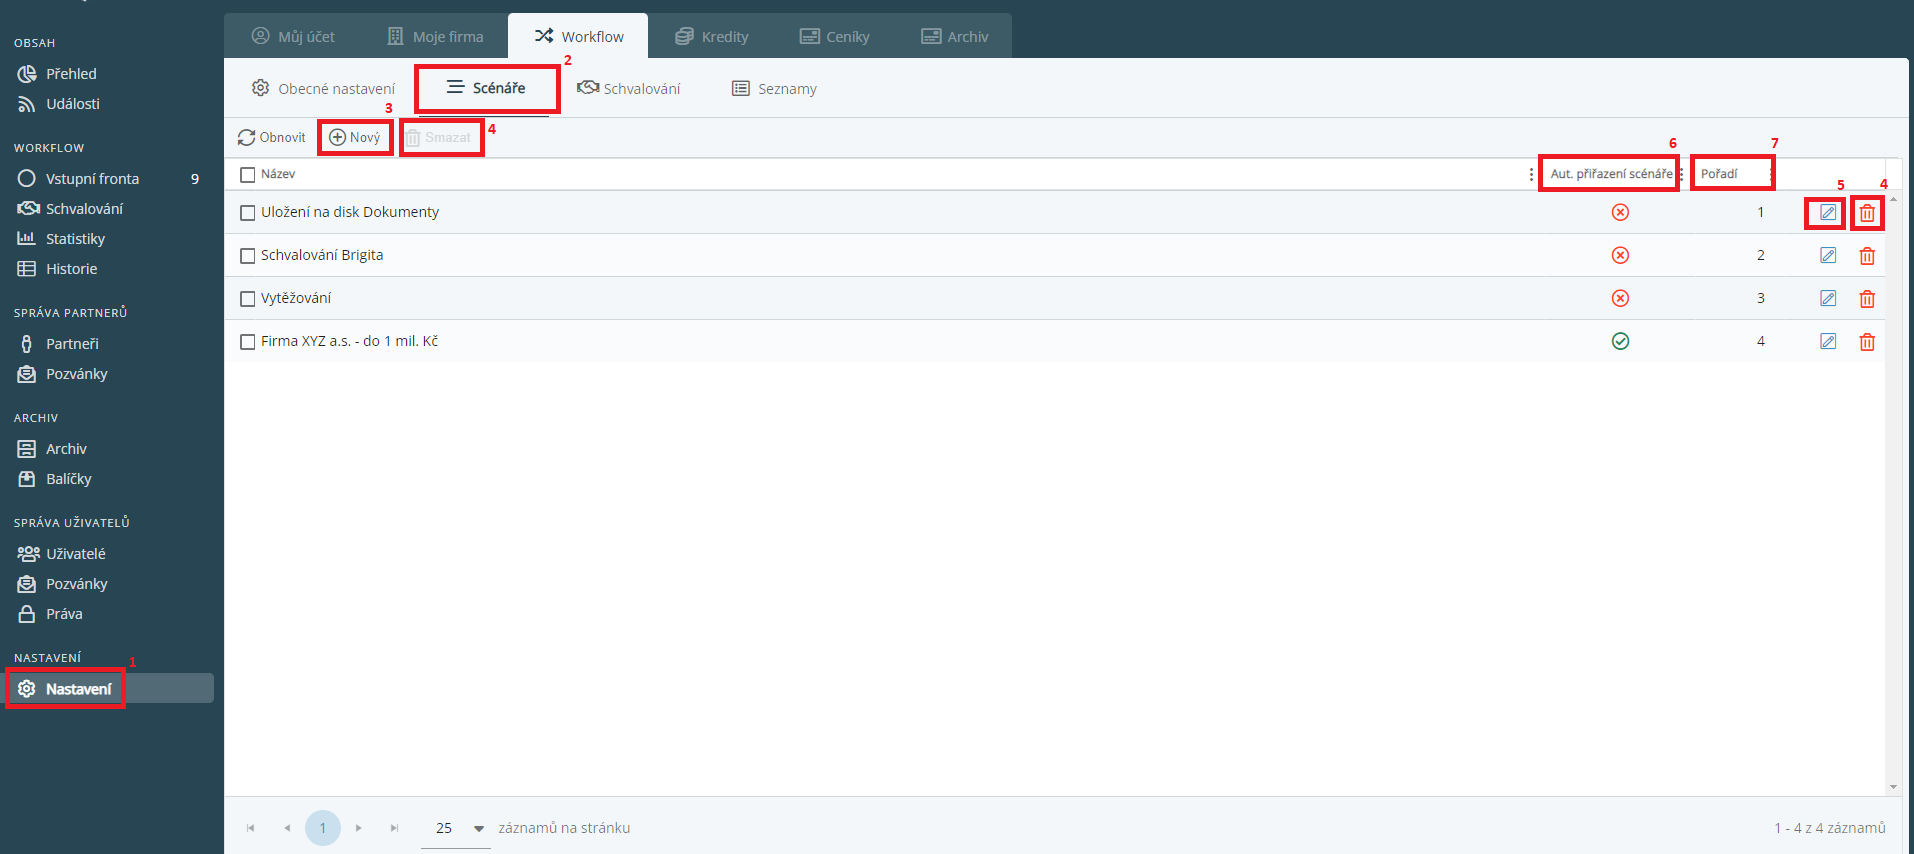Tick the checkbox for Vytěžování

(x=248, y=299)
